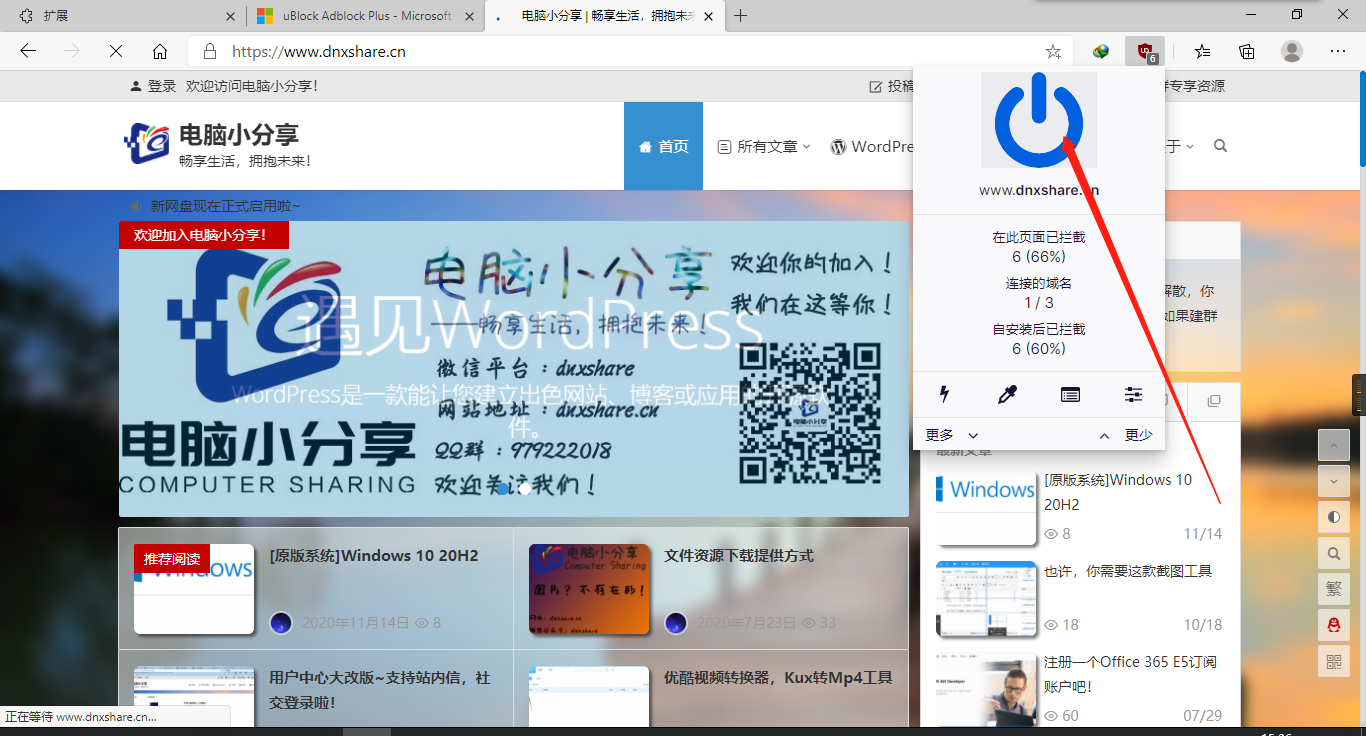Image resolution: width=1366 pixels, height=736 pixels.
Task: Click the 欢迎加入电脑小分享 banner slide
Action: [514, 369]
